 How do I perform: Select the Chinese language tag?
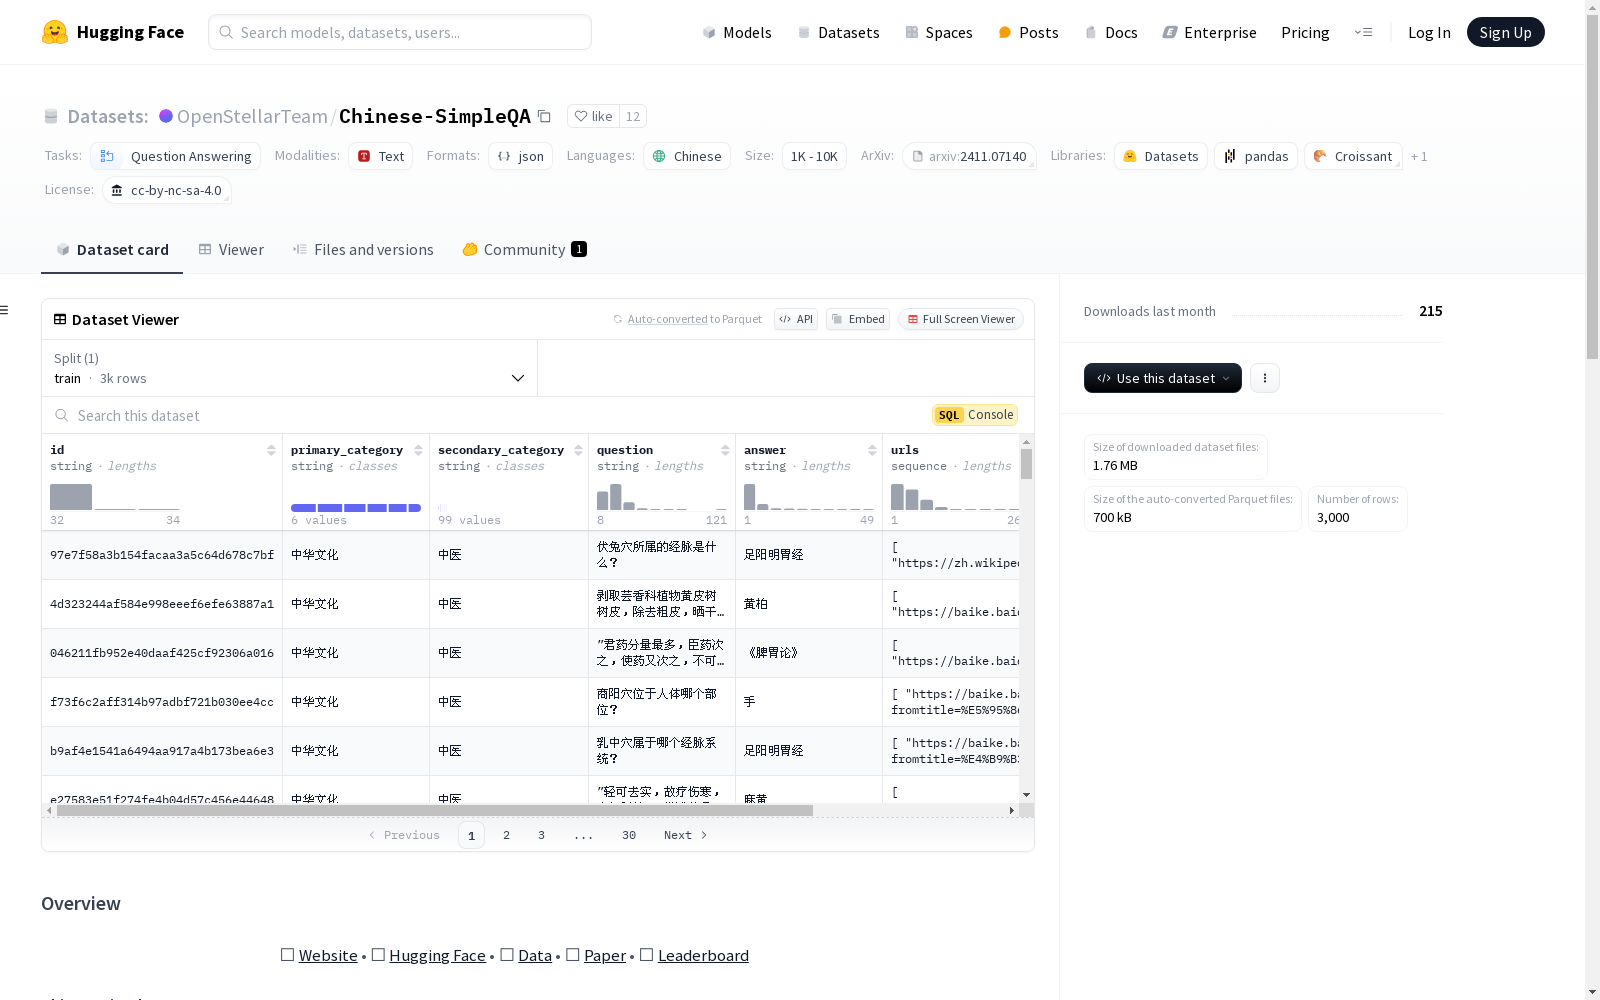point(687,156)
